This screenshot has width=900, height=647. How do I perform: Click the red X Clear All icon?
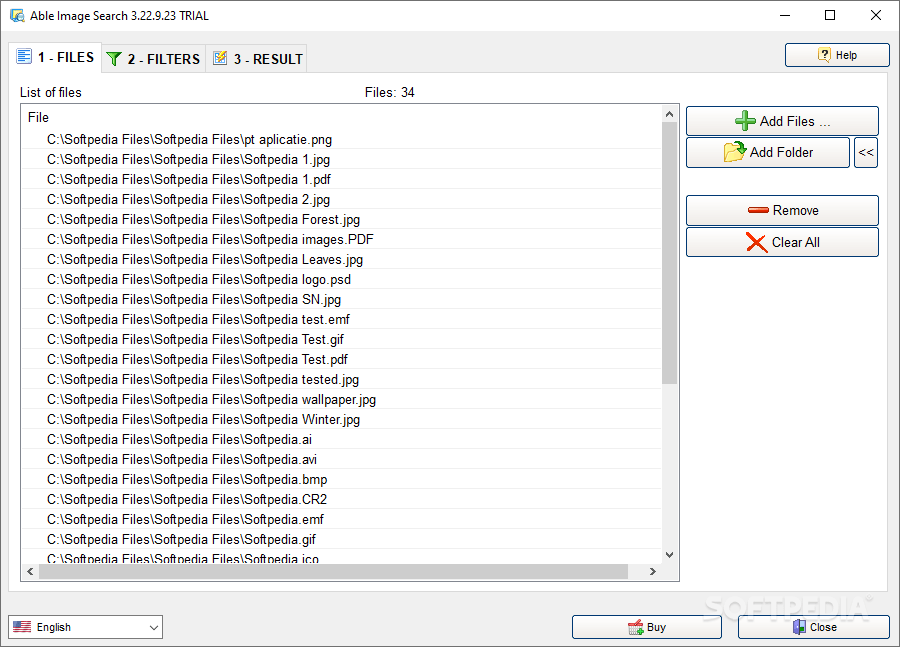(x=757, y=242)
